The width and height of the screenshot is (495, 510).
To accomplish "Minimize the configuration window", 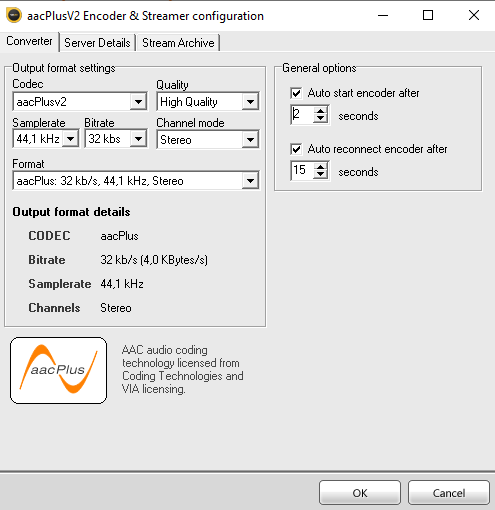I will (383, 15).
